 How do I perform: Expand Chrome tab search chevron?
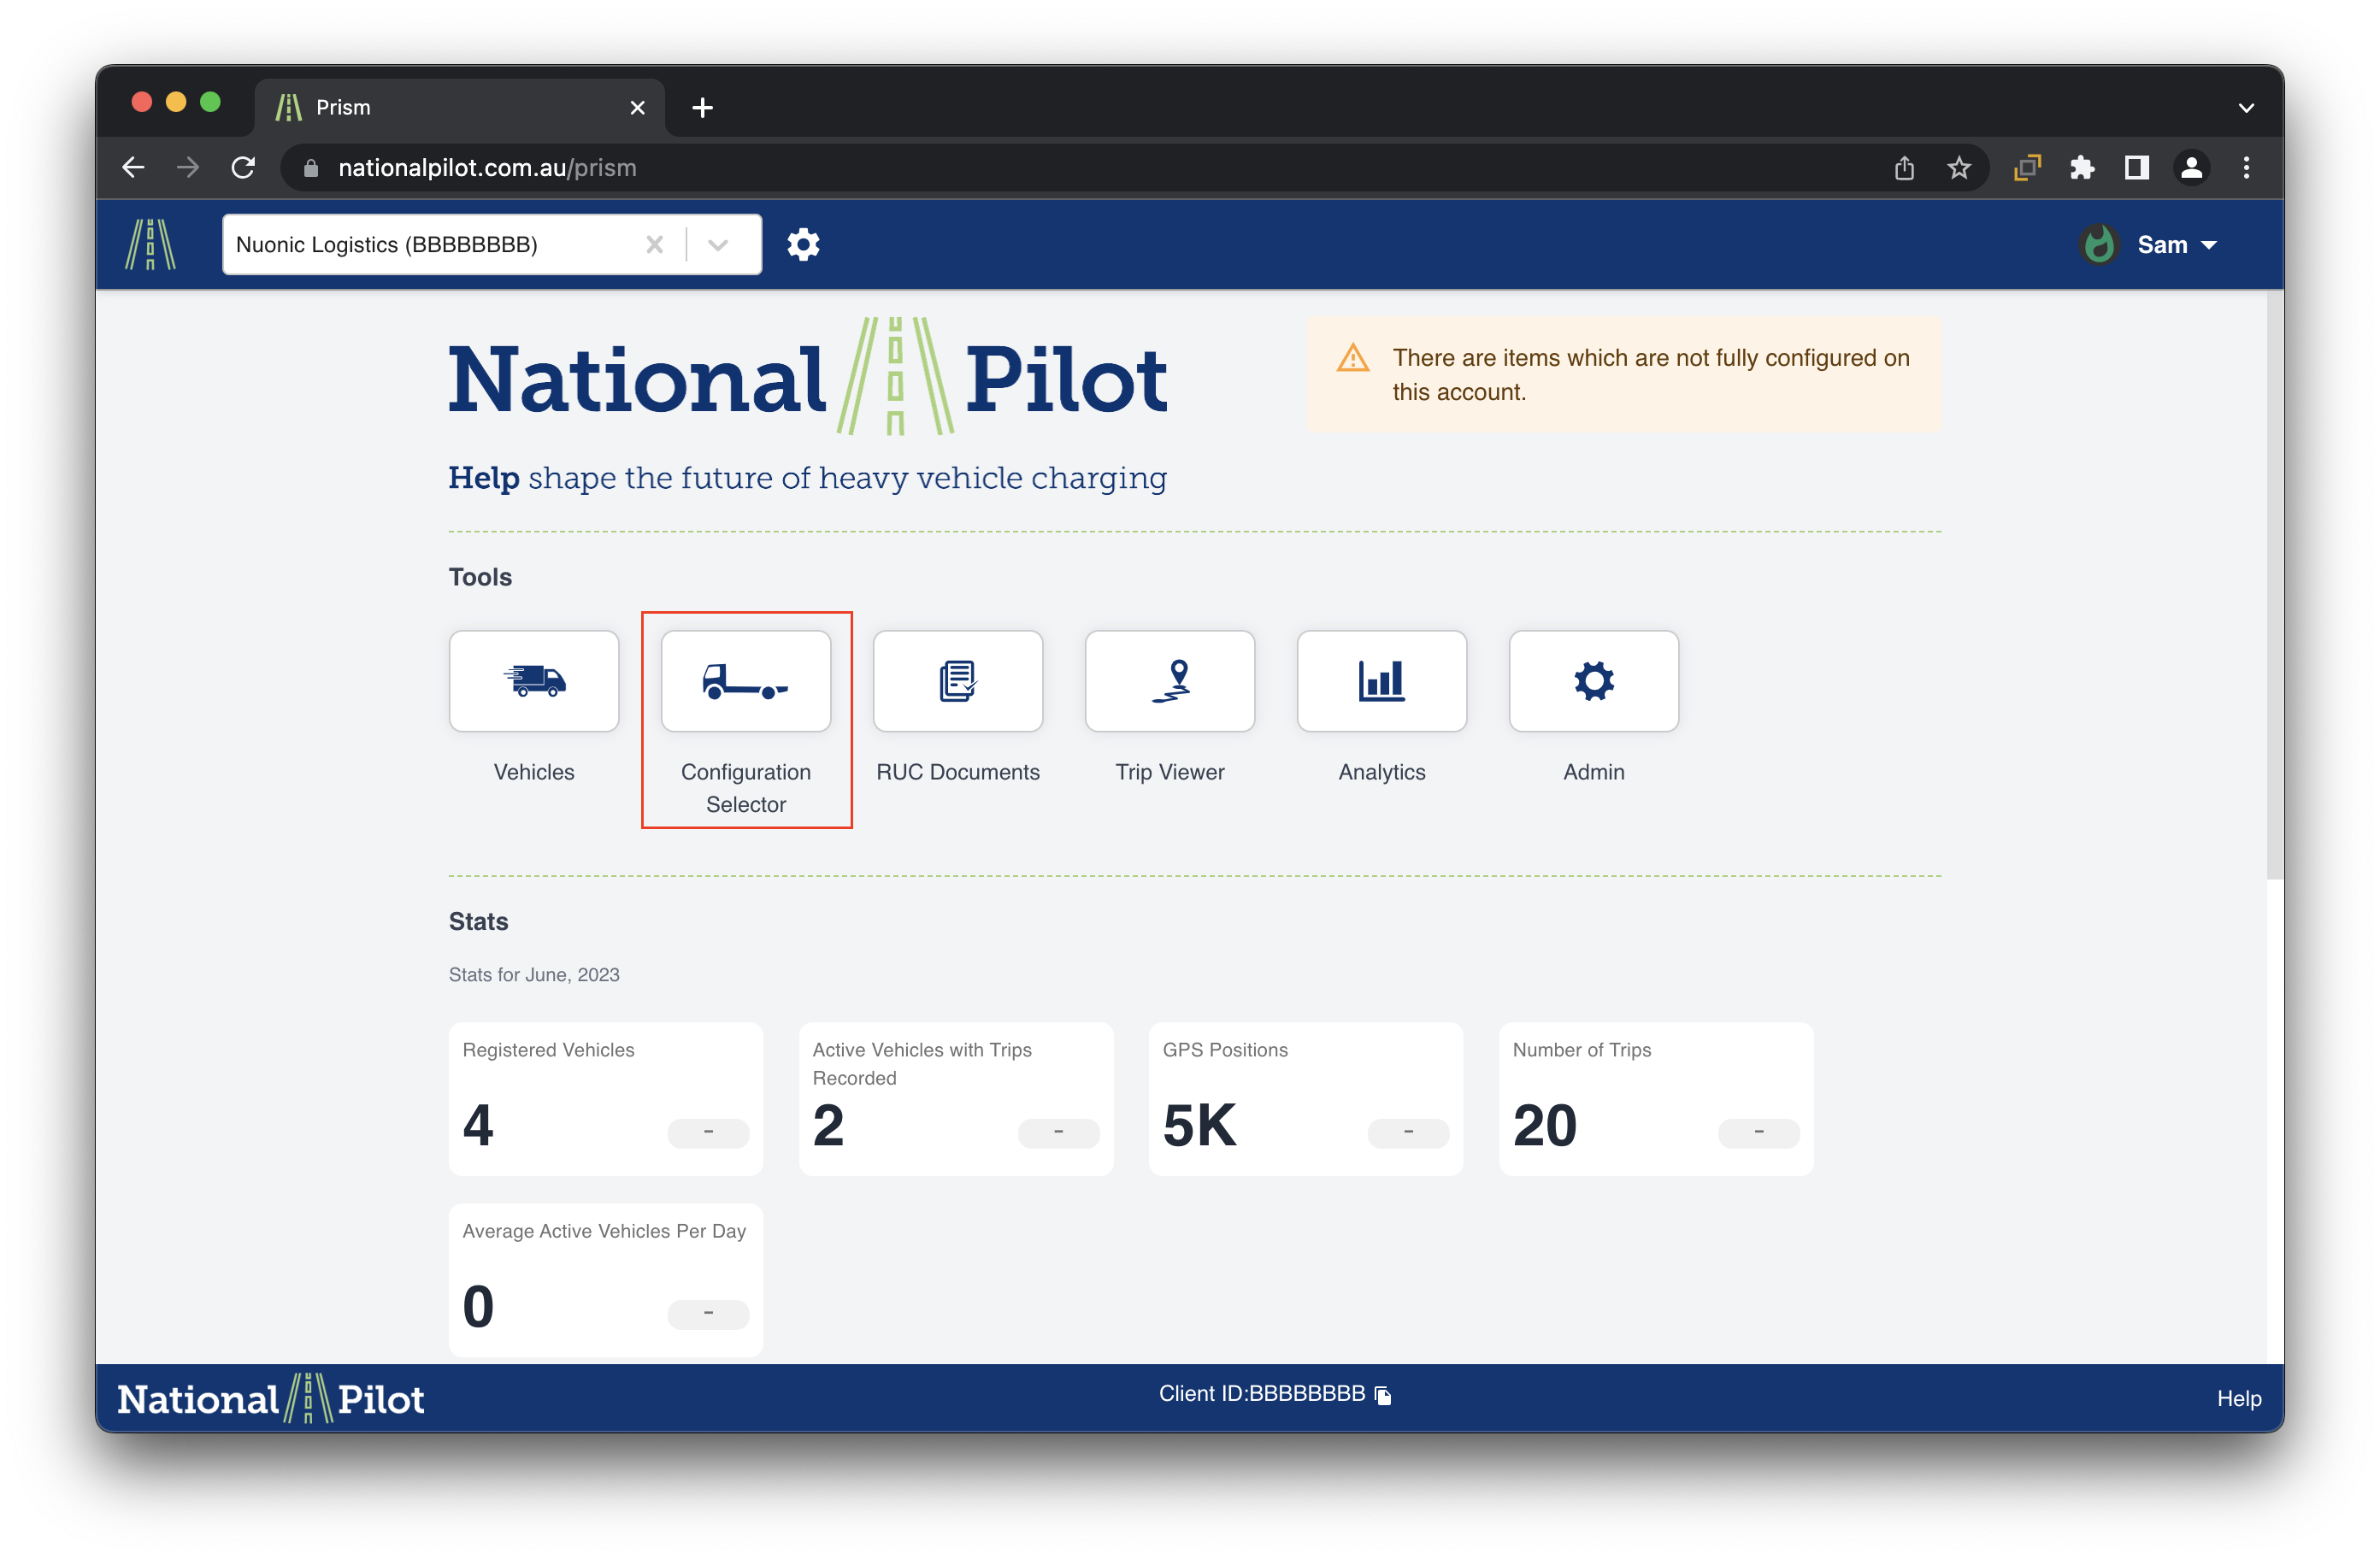click(x=2245, y=108)
